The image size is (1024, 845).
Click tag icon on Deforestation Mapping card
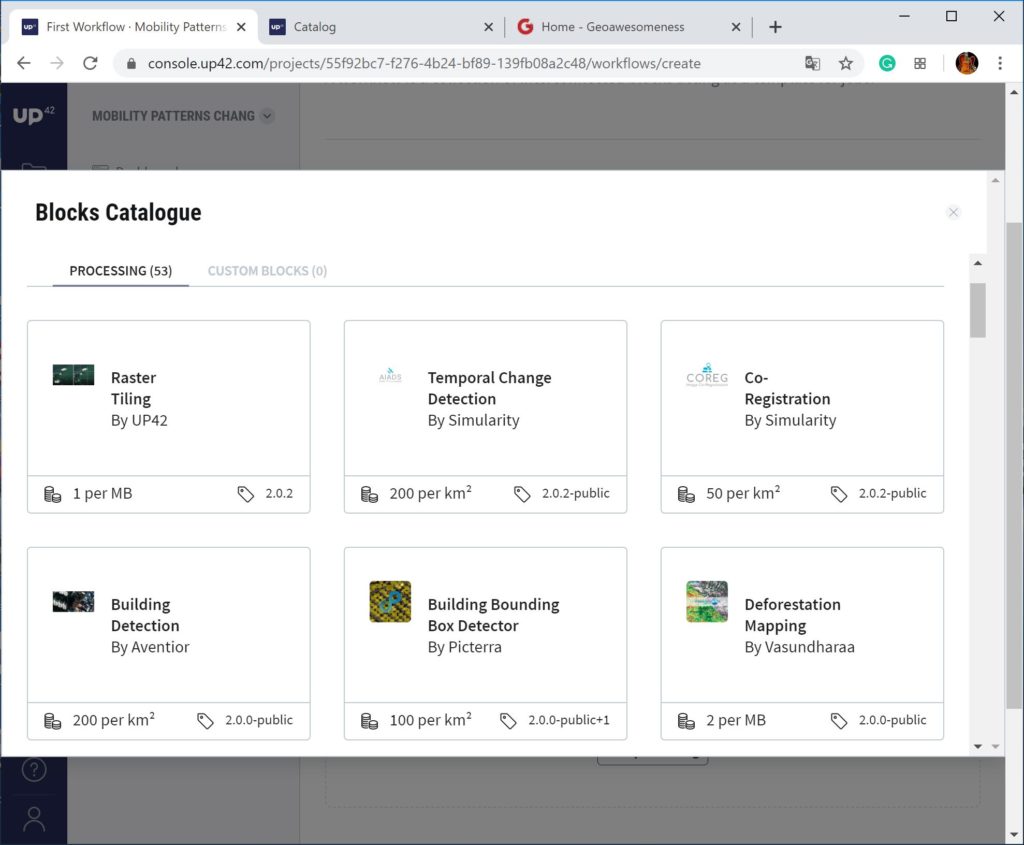839,721
